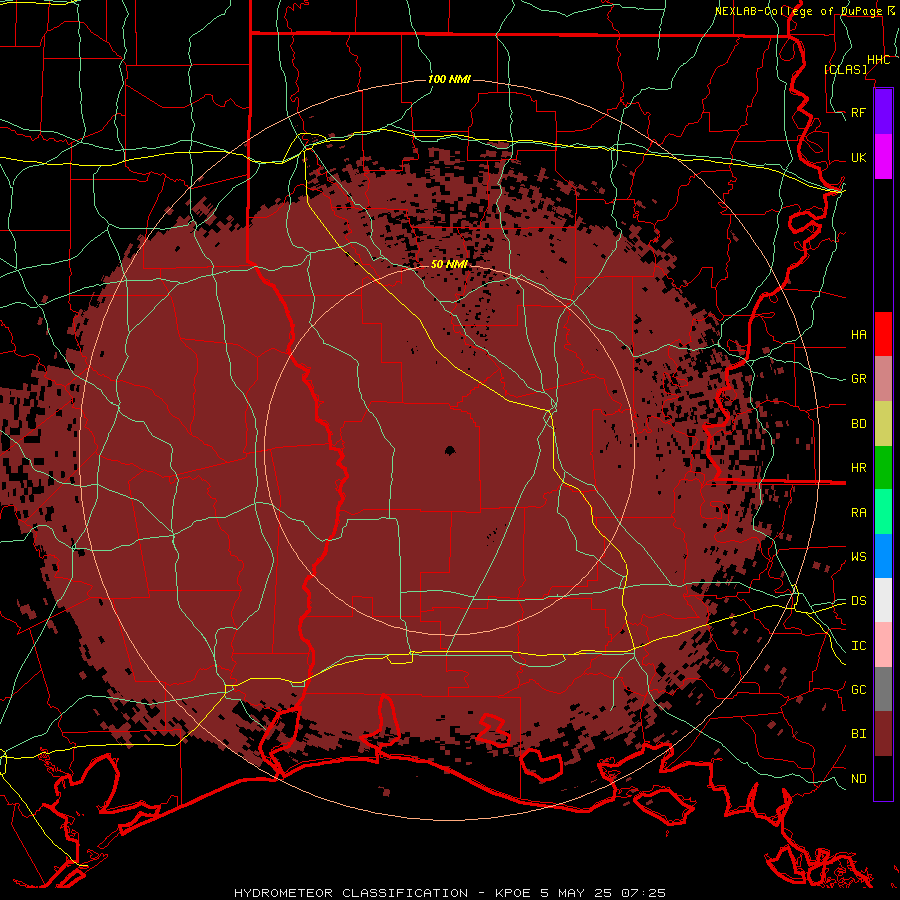Select the light pink IC legend swatch
This screenshot has width=900, height=900.
click(883, 645)
